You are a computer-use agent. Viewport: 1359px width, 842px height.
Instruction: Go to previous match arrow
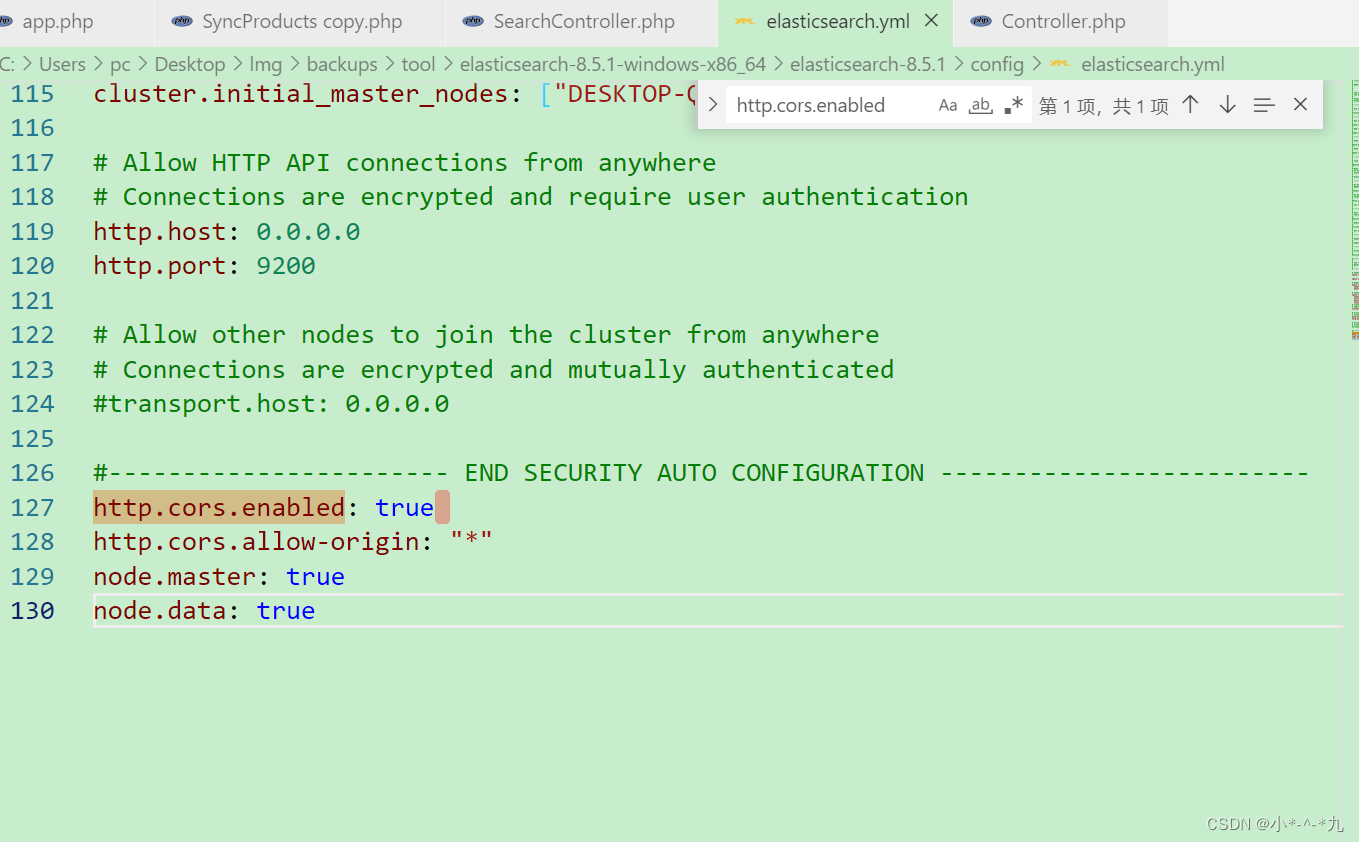pos(1190,104)
